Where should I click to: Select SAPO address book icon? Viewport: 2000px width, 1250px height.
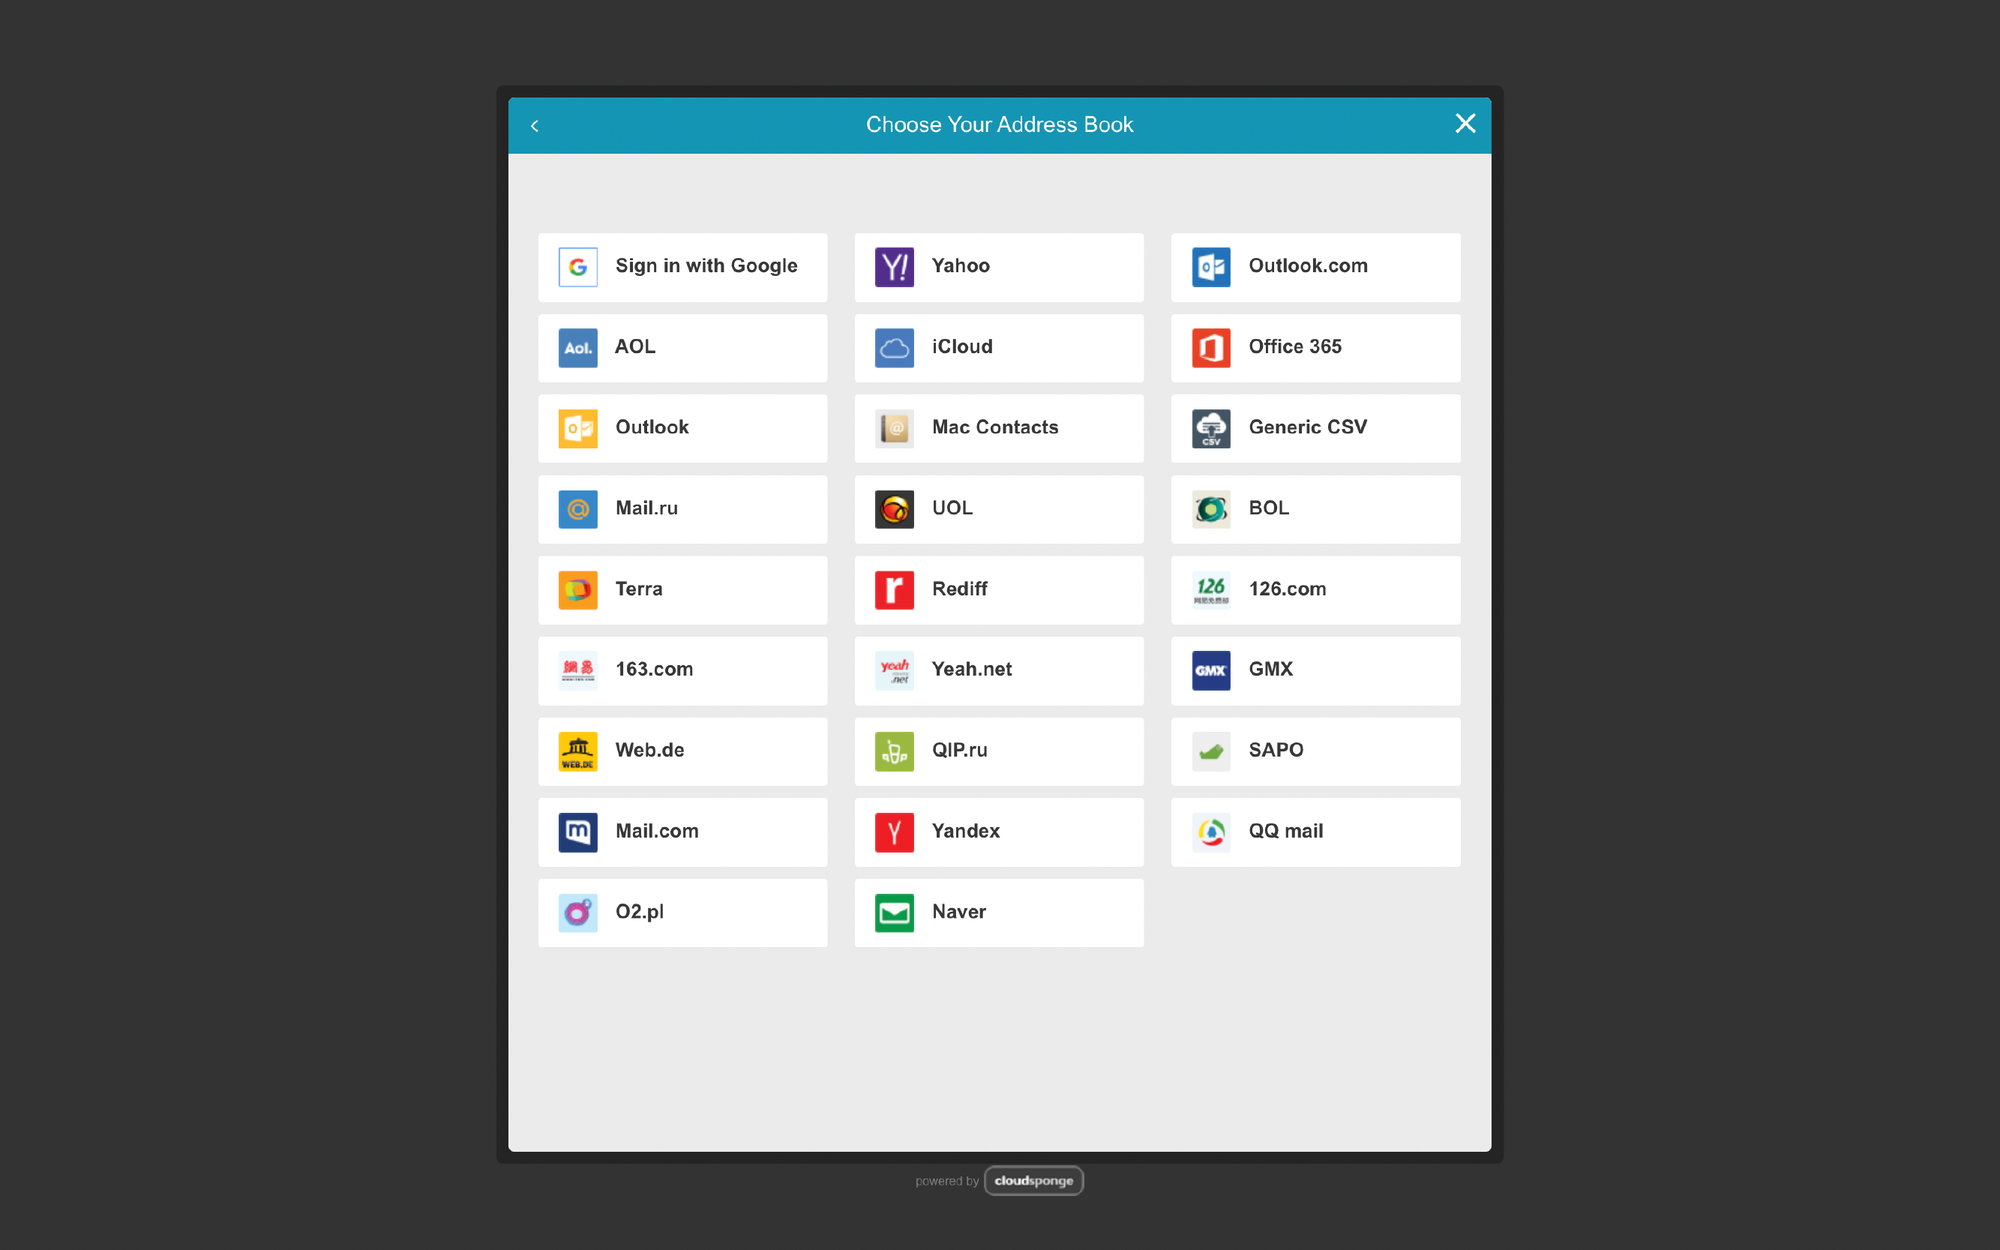point(1210,749)
